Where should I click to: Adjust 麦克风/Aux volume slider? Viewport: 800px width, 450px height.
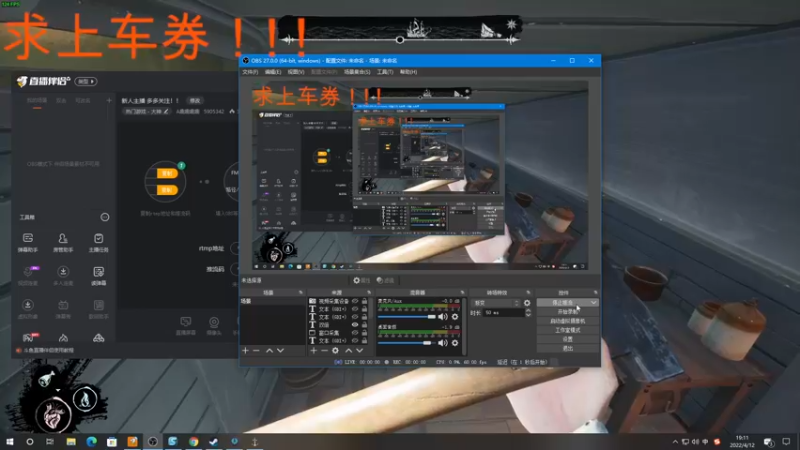pyautogui.click(x=407, y=317)
